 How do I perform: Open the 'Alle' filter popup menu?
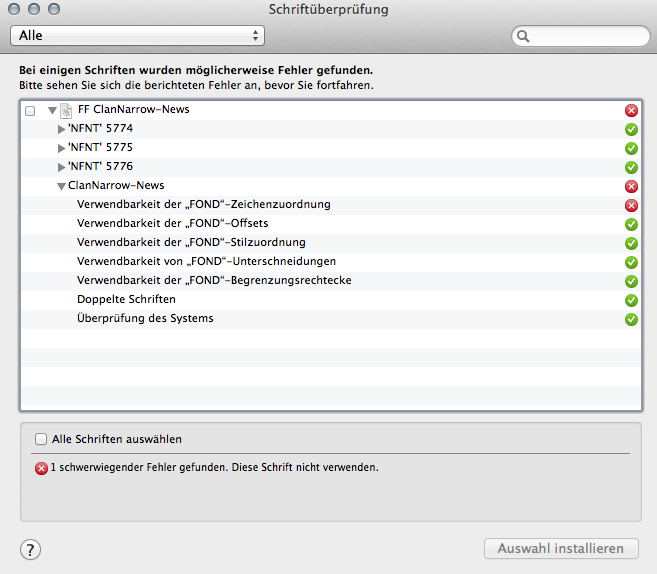[x=137, y=36]
